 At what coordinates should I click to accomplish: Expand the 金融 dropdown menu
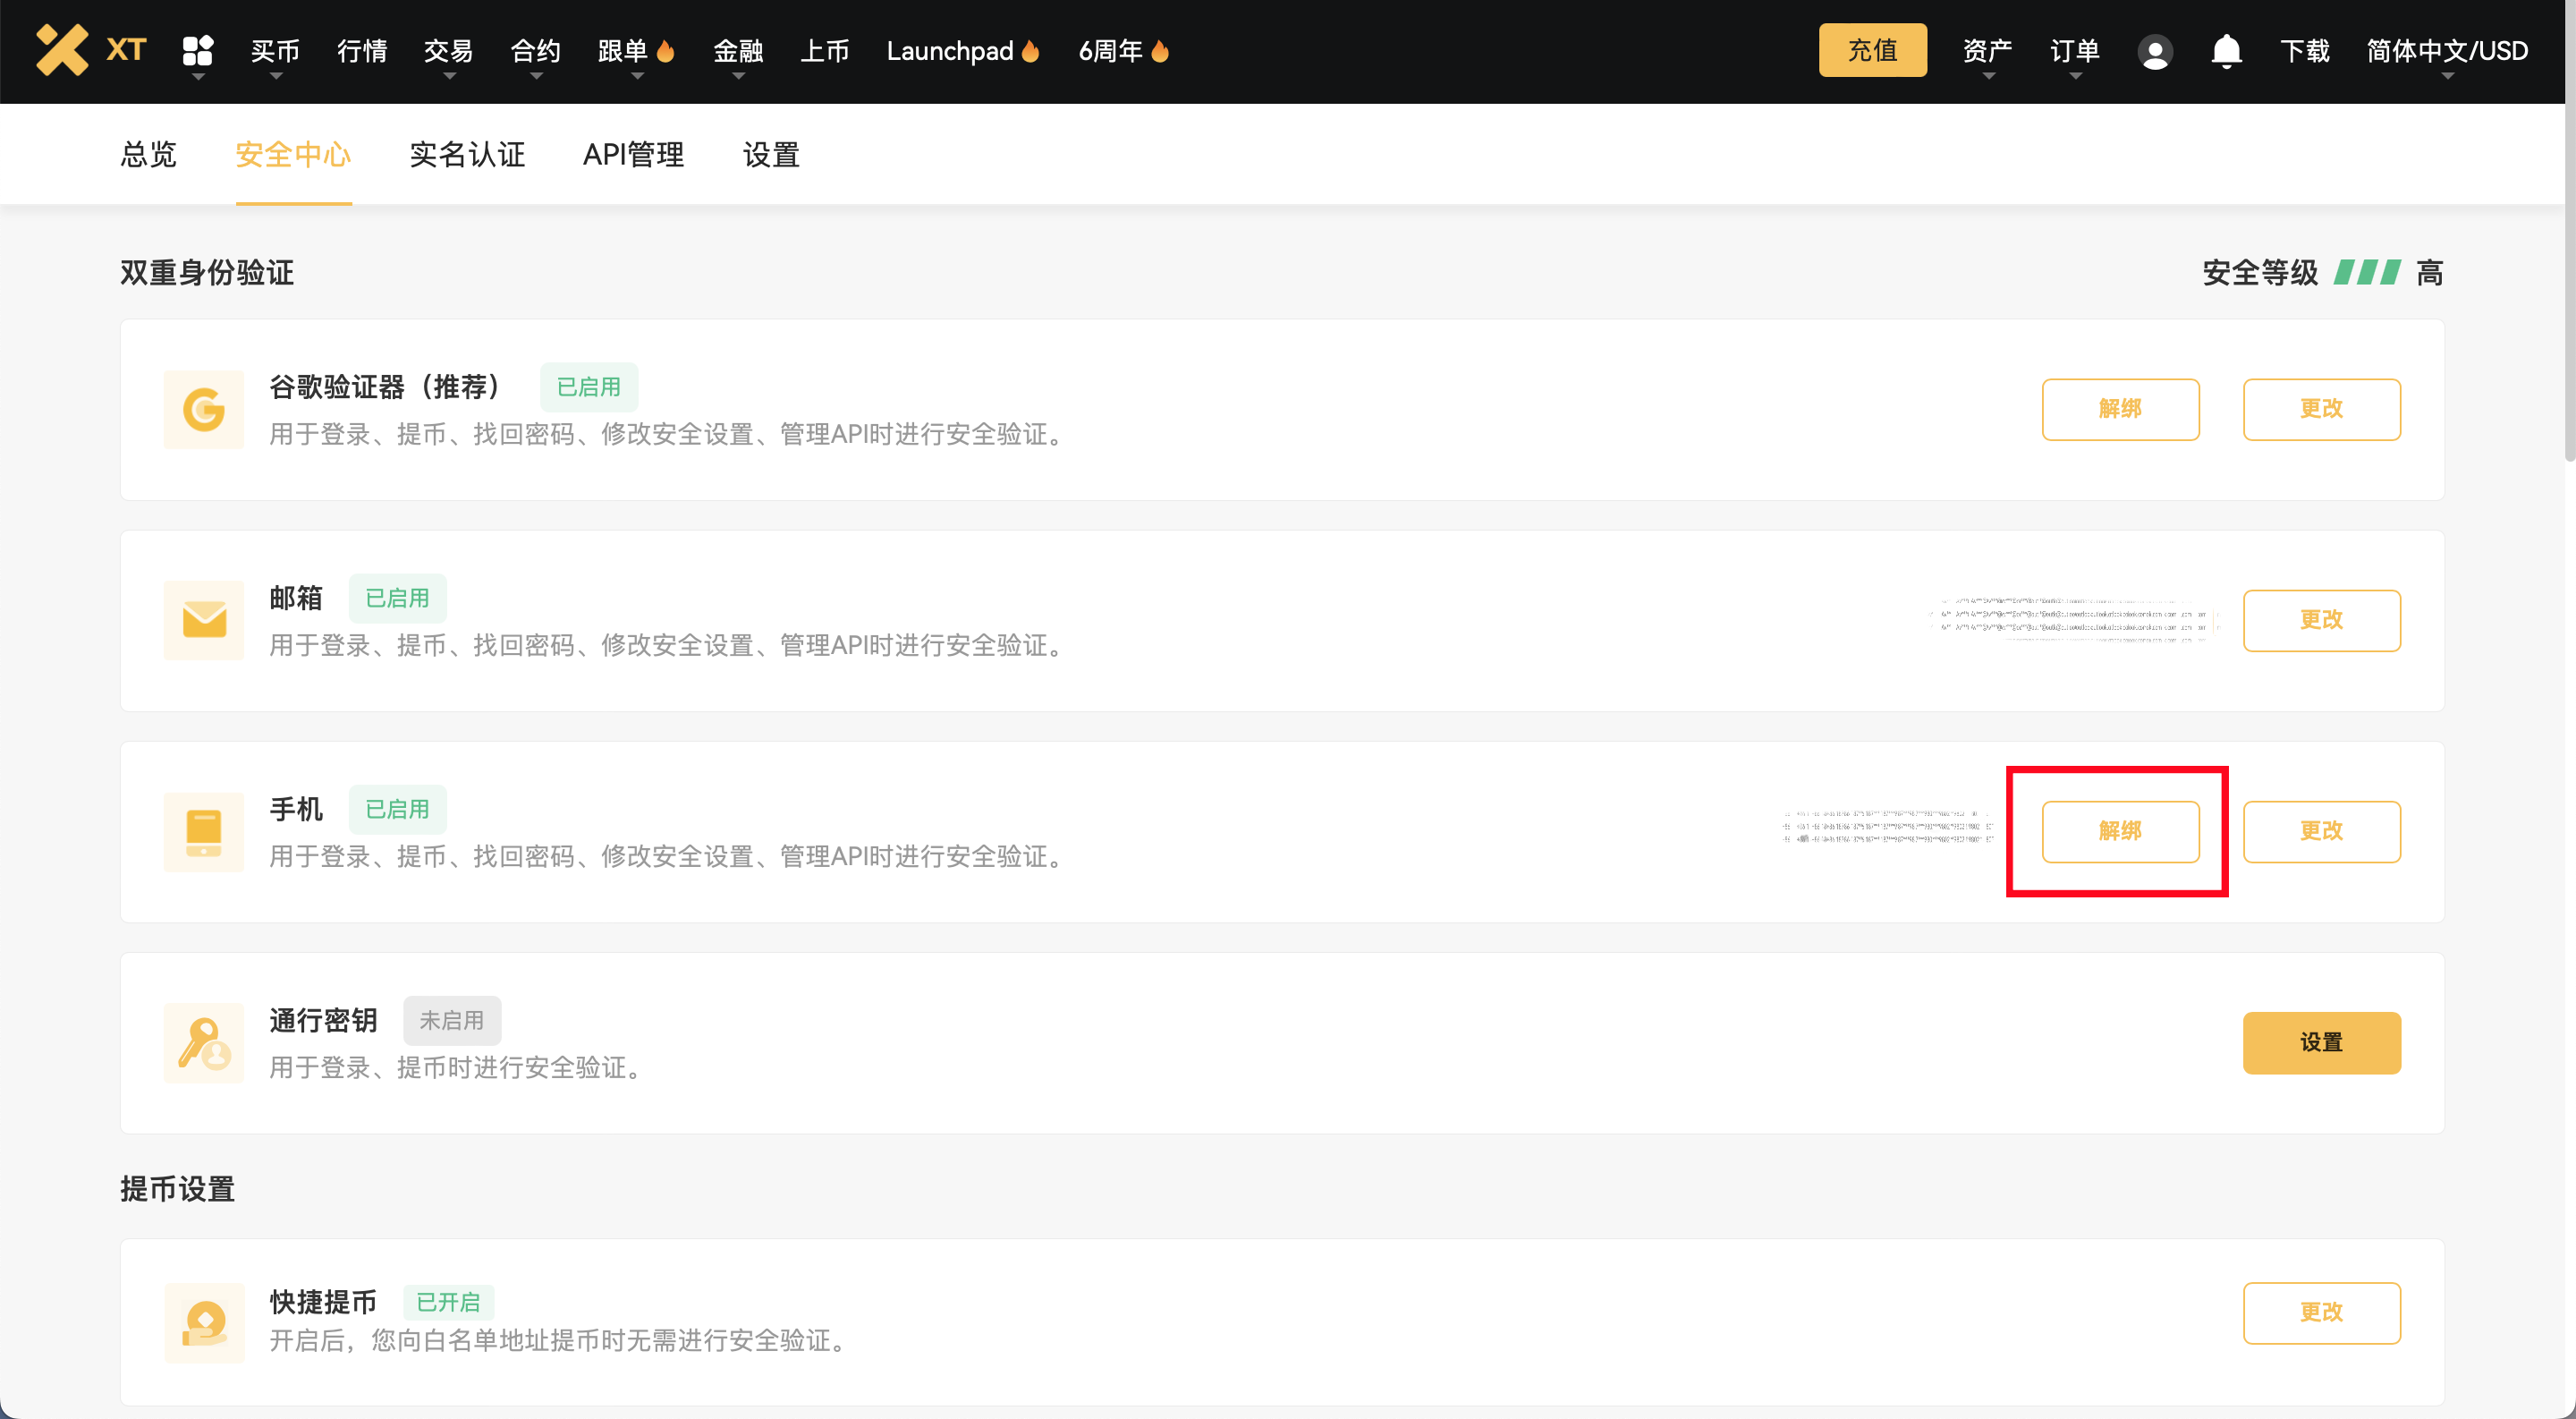tap(738, 52)
